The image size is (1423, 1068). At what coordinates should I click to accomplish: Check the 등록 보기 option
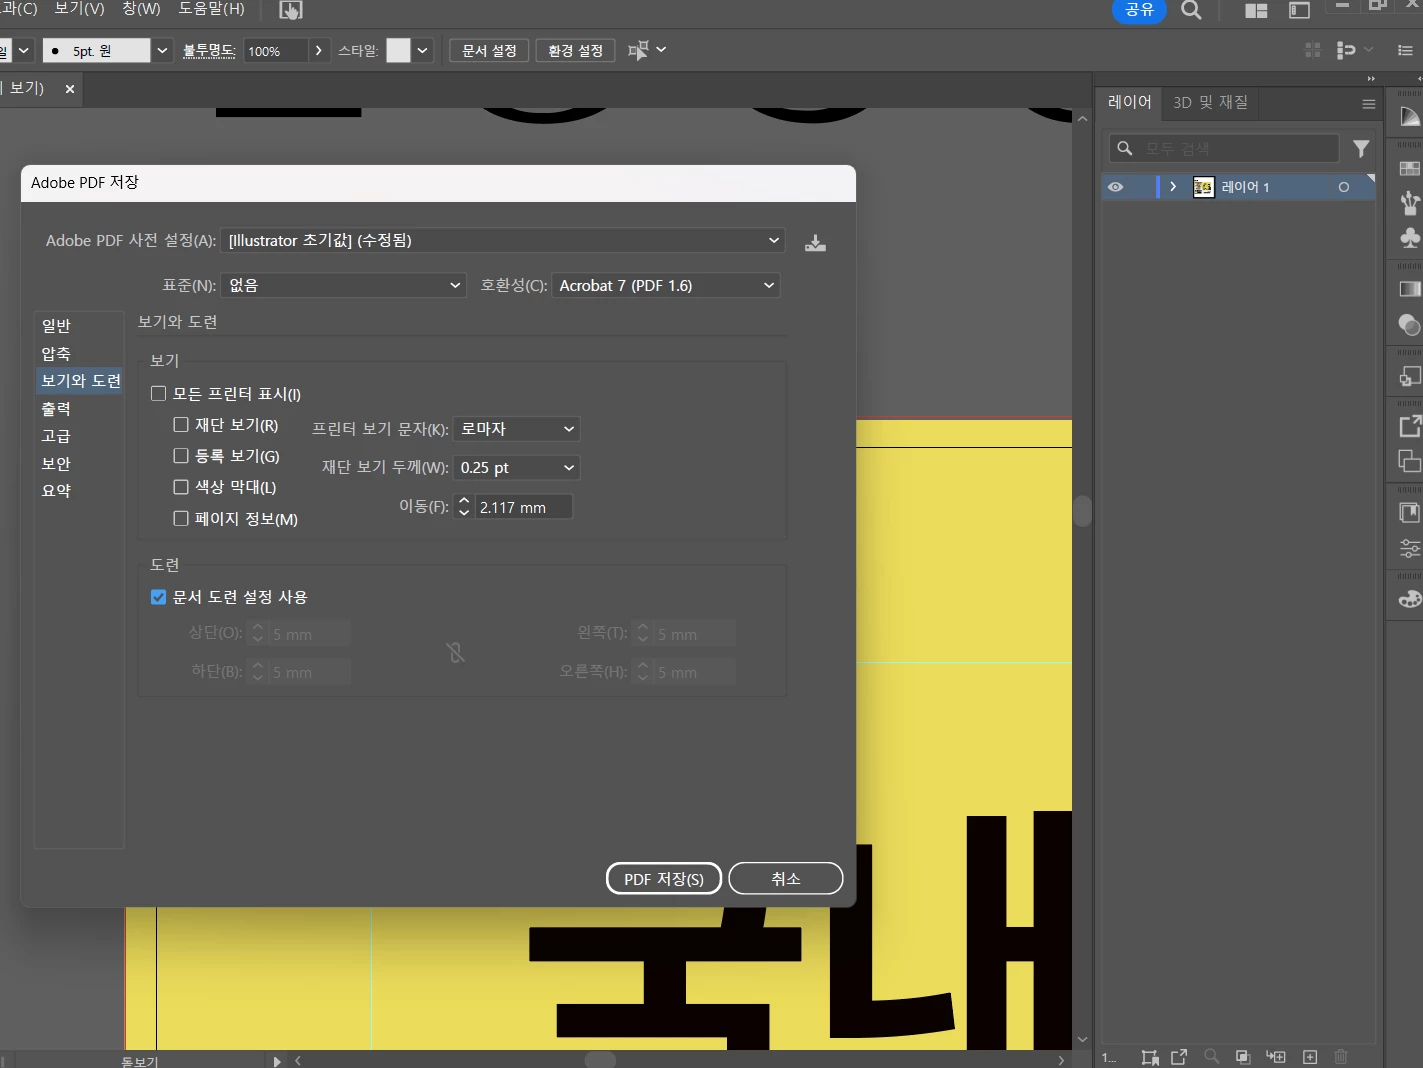(x=181, y=456)
